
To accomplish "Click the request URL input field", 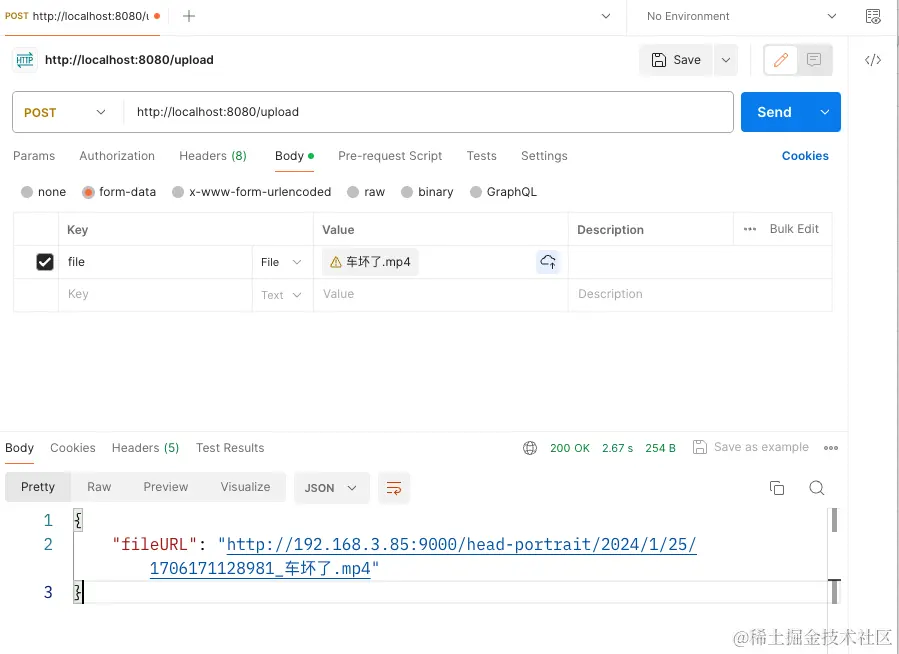I will [x=429, y=112].
